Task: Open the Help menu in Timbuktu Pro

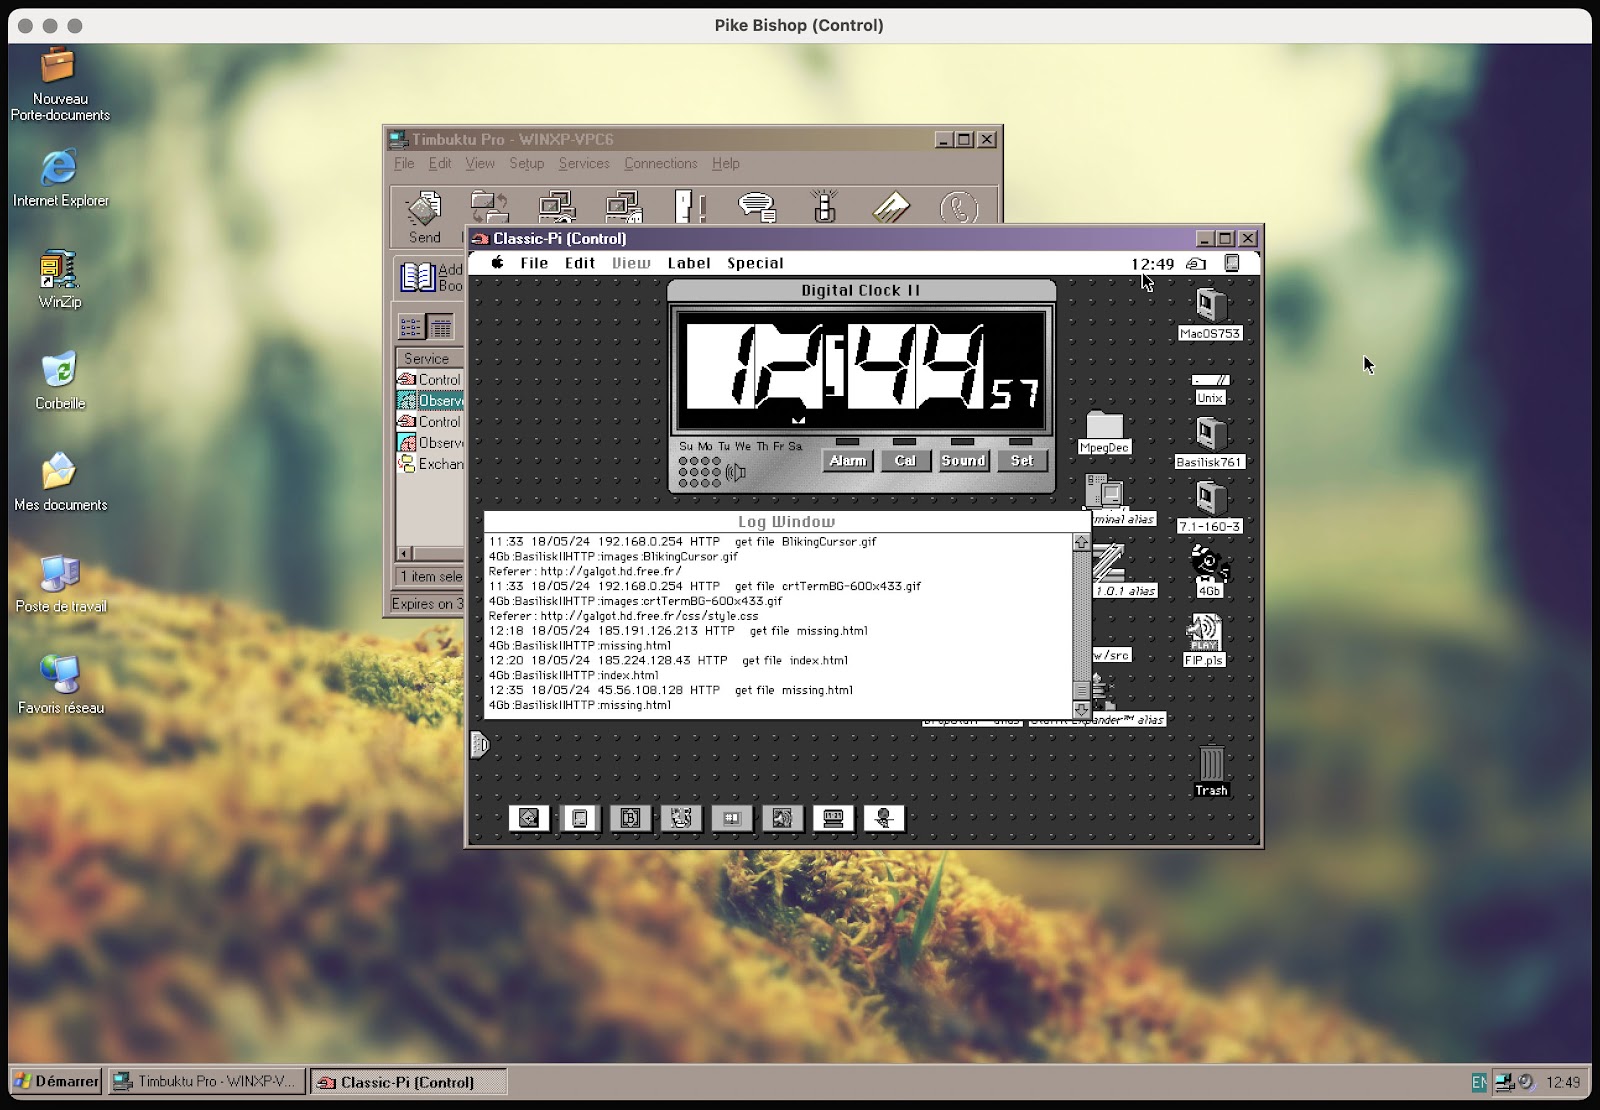Action: pyautogui.click(x=726, y=163)
